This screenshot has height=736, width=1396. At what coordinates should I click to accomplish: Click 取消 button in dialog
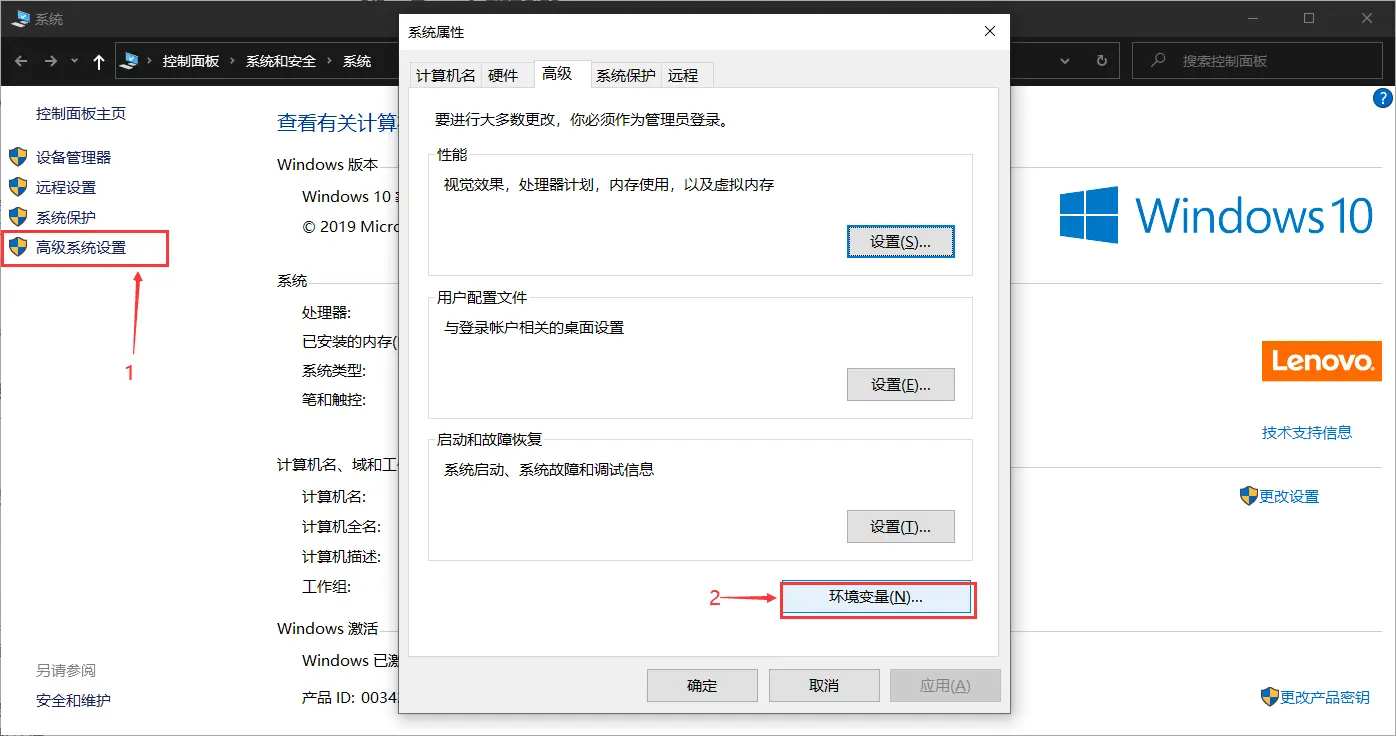[x=824, y=685]
